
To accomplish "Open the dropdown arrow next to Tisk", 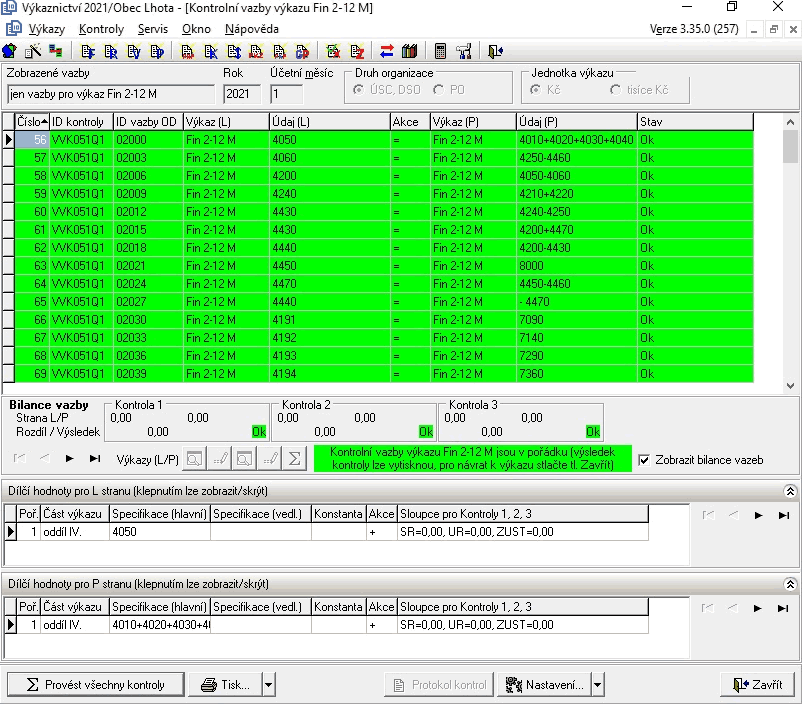I will coord(268,685).
